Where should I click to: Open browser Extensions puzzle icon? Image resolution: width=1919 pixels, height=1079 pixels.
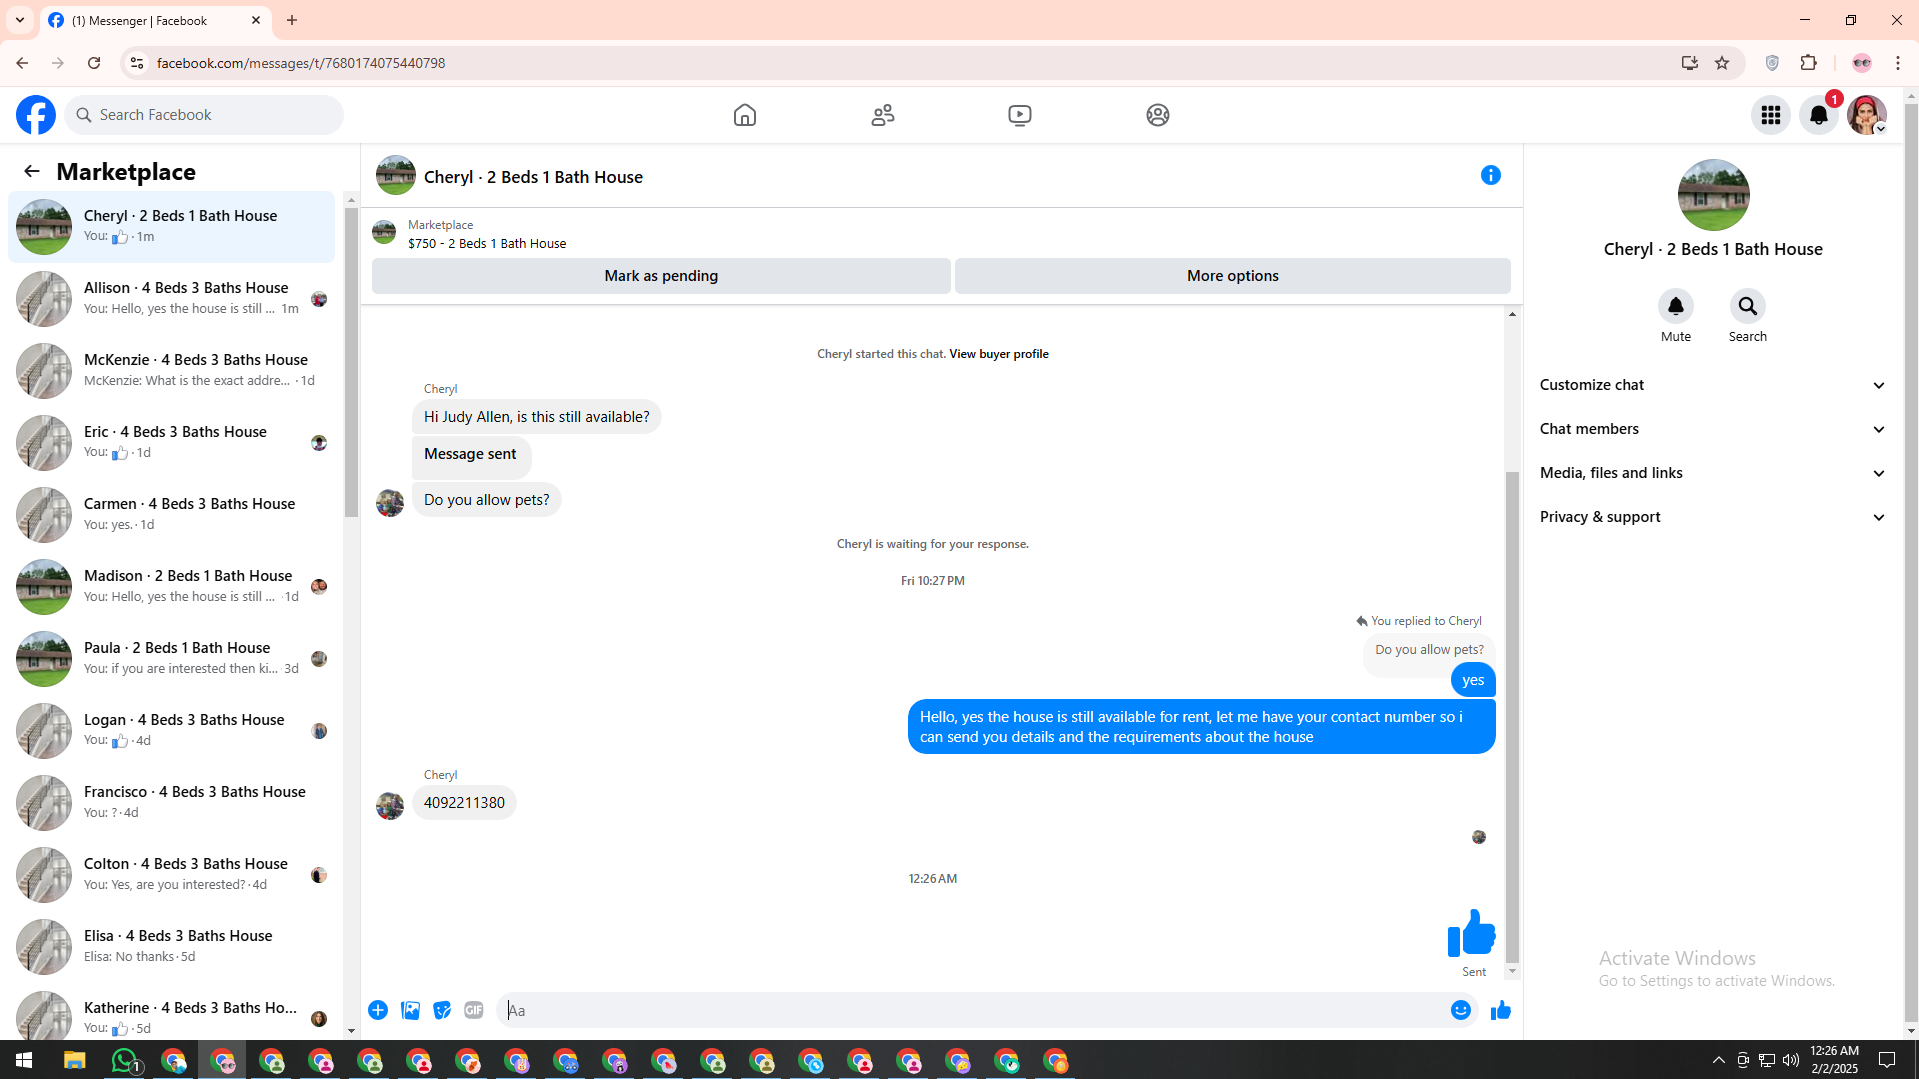(1809, 63)
